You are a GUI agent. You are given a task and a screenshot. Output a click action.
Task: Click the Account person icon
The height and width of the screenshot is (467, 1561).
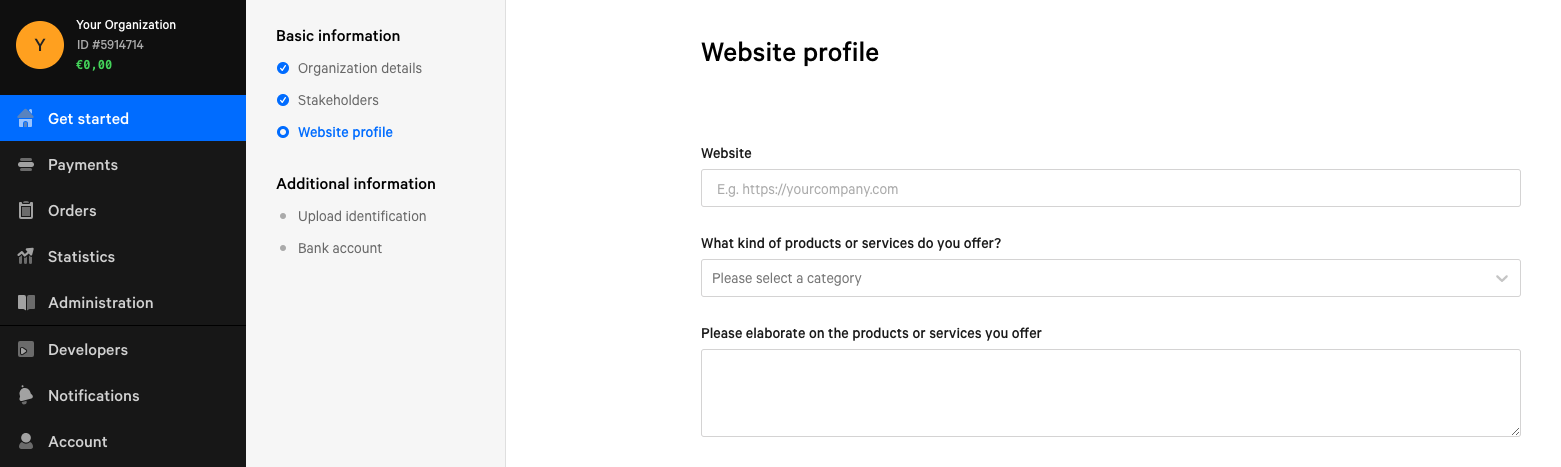point(26,441)
